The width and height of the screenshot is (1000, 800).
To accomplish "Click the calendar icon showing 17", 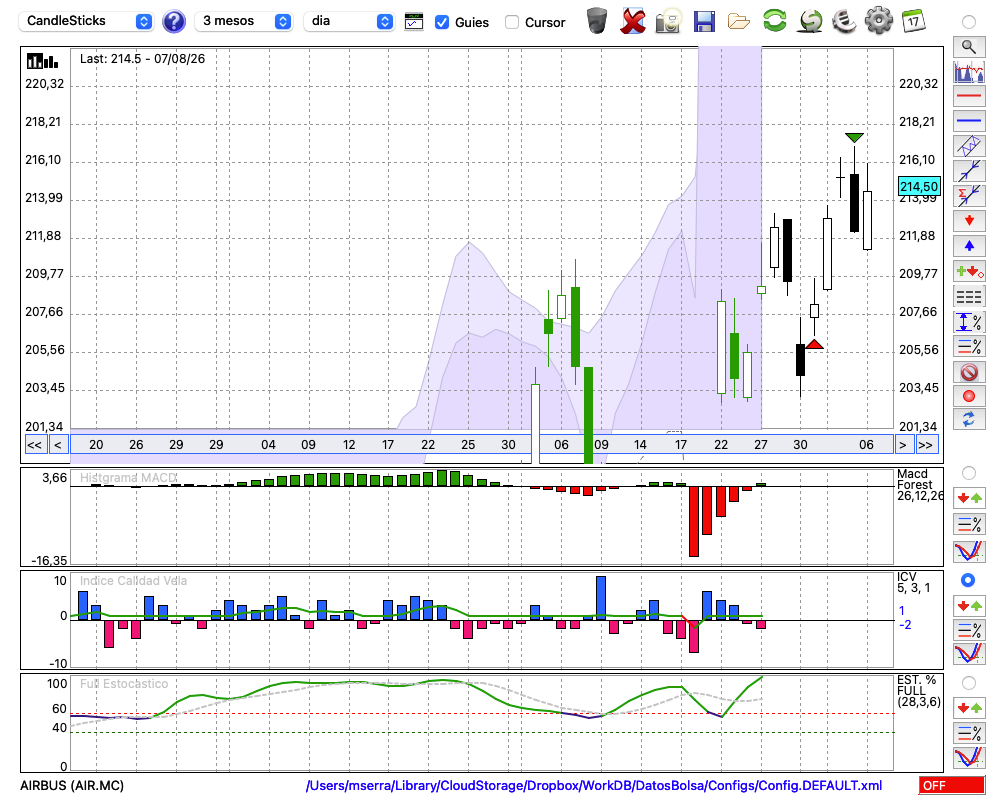I will pyautogui.click(x=913, y=21).
